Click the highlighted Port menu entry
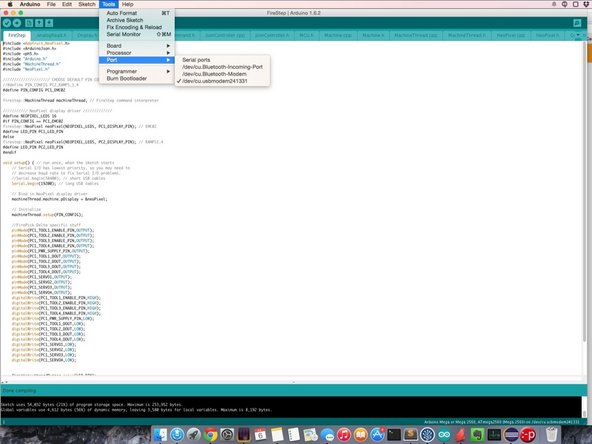The width and height of the screenshot is (592, 444). [137, 60]
